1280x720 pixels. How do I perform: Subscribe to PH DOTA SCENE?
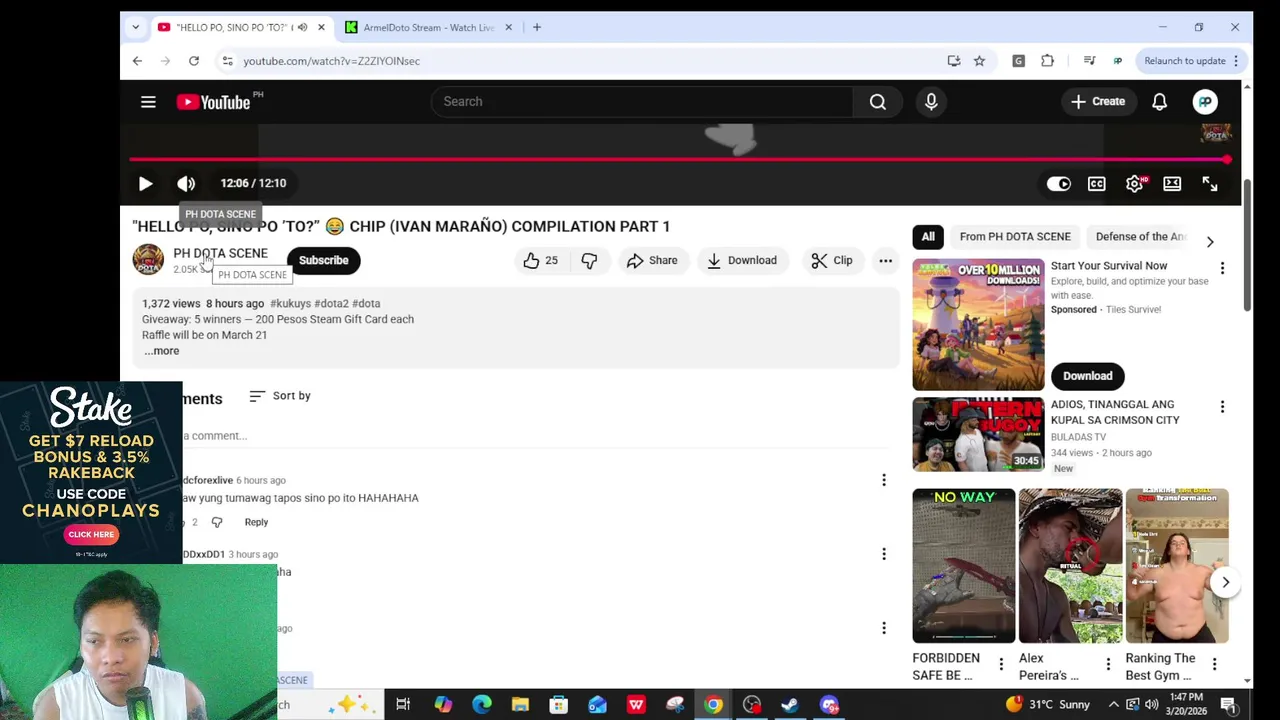pyautogui.click(x=323, y=260)
